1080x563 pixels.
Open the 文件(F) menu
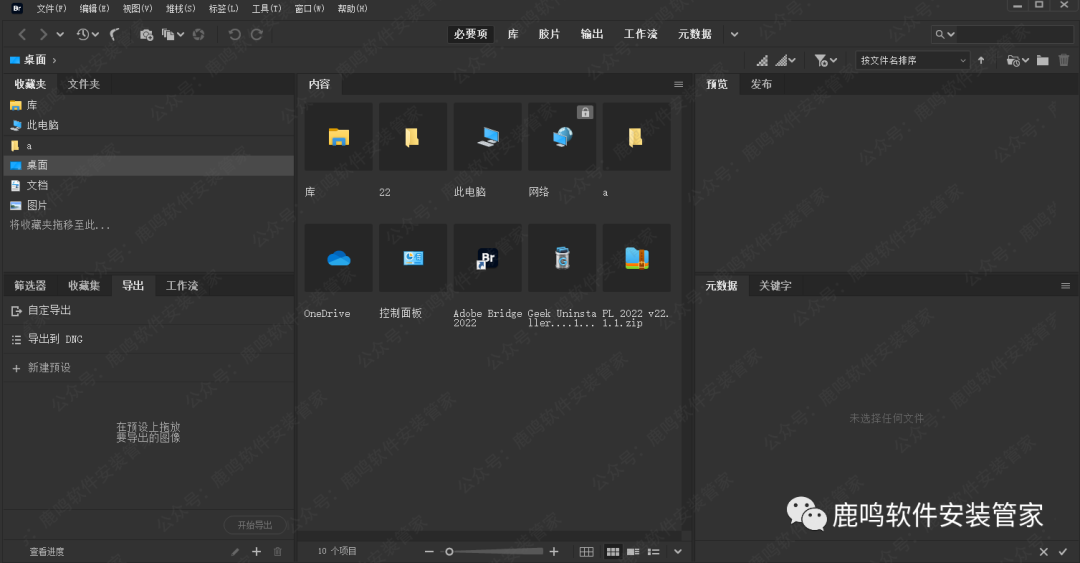tap(51, 9)
